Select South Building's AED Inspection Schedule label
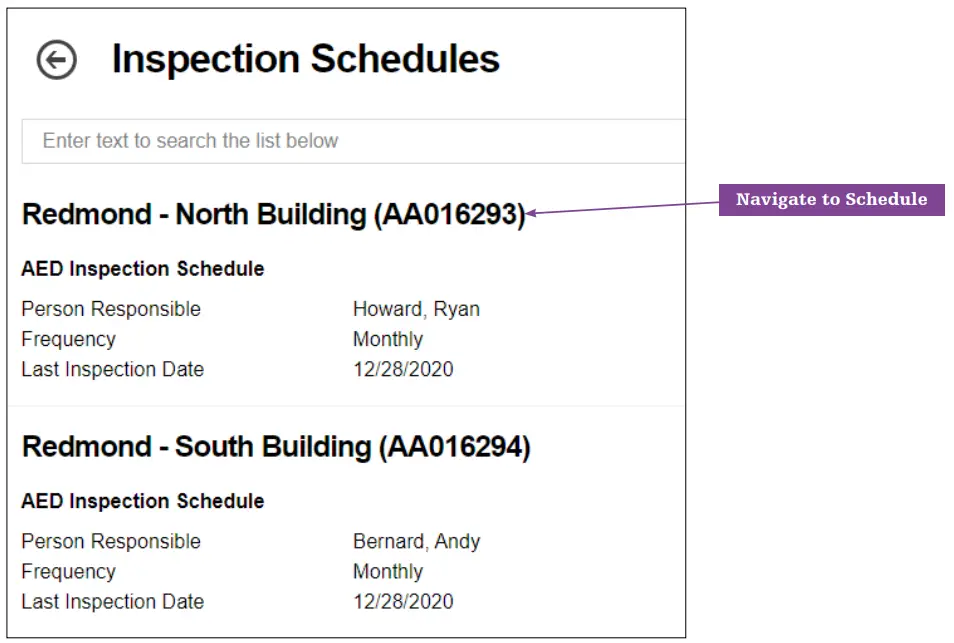This screenshot has width=954, height=643. 142,501
